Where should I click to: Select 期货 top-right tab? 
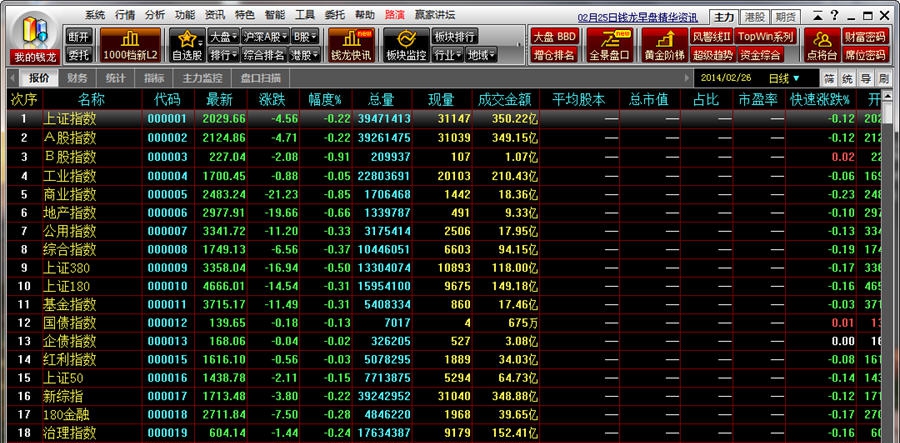click(786, 17)
